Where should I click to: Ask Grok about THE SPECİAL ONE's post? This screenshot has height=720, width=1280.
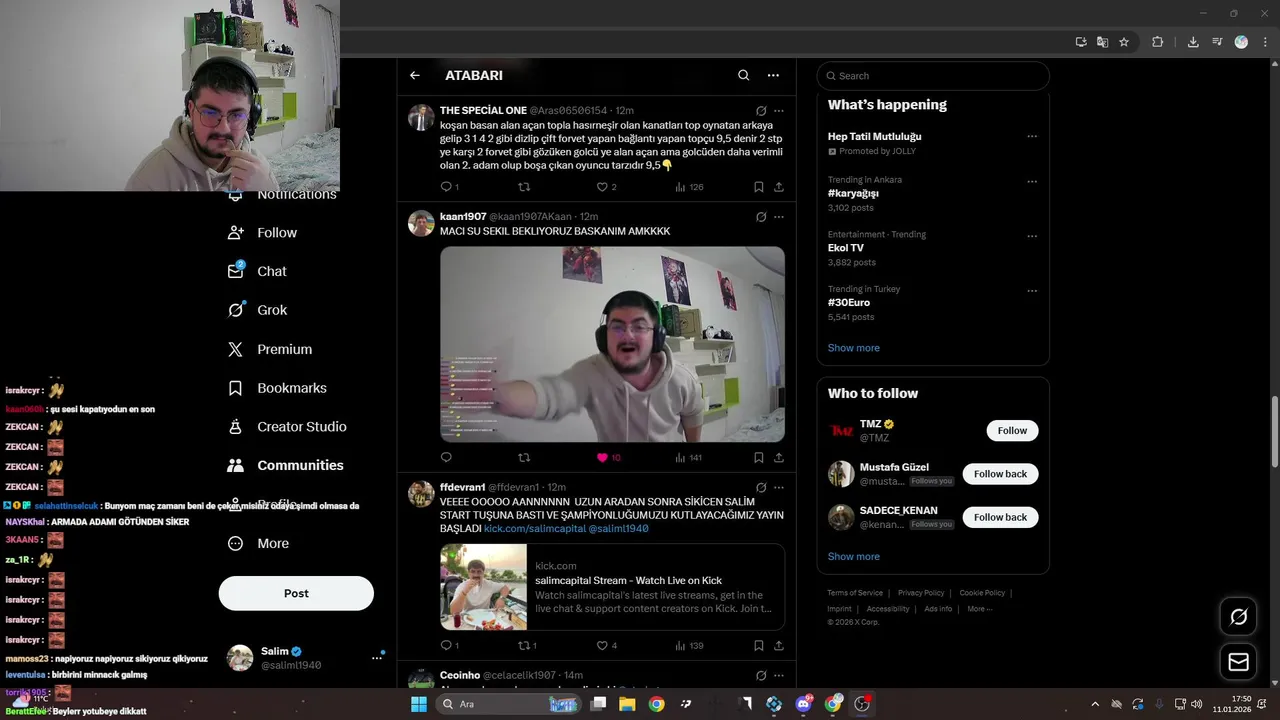761,111
